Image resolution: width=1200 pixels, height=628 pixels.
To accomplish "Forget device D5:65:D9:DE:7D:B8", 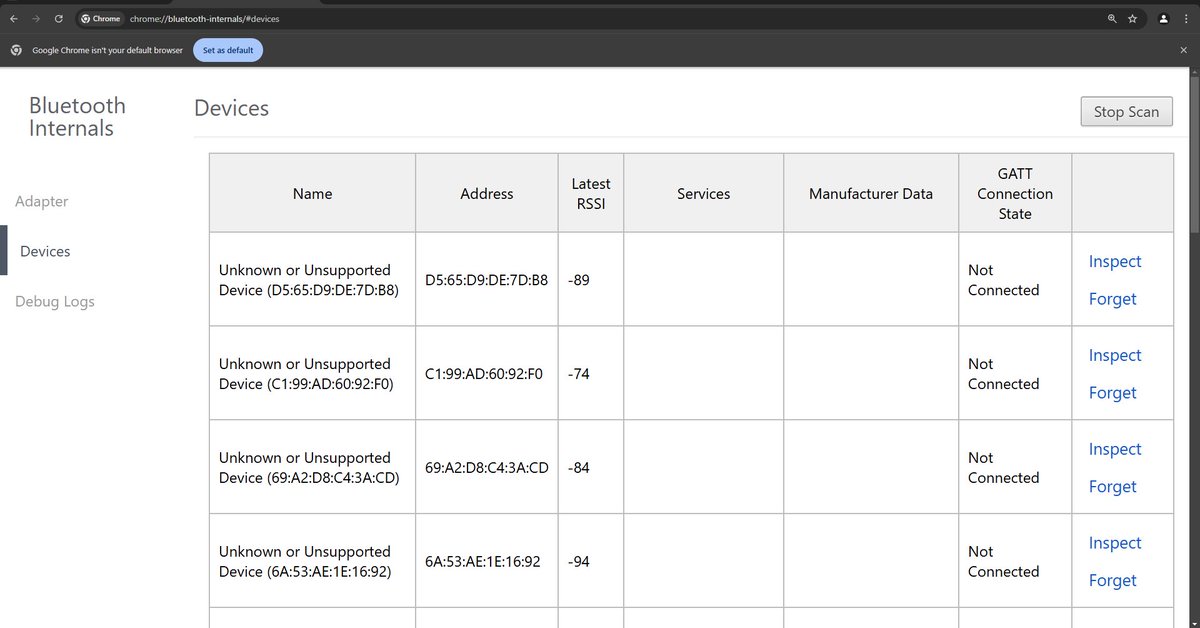I will (1113, 299).
